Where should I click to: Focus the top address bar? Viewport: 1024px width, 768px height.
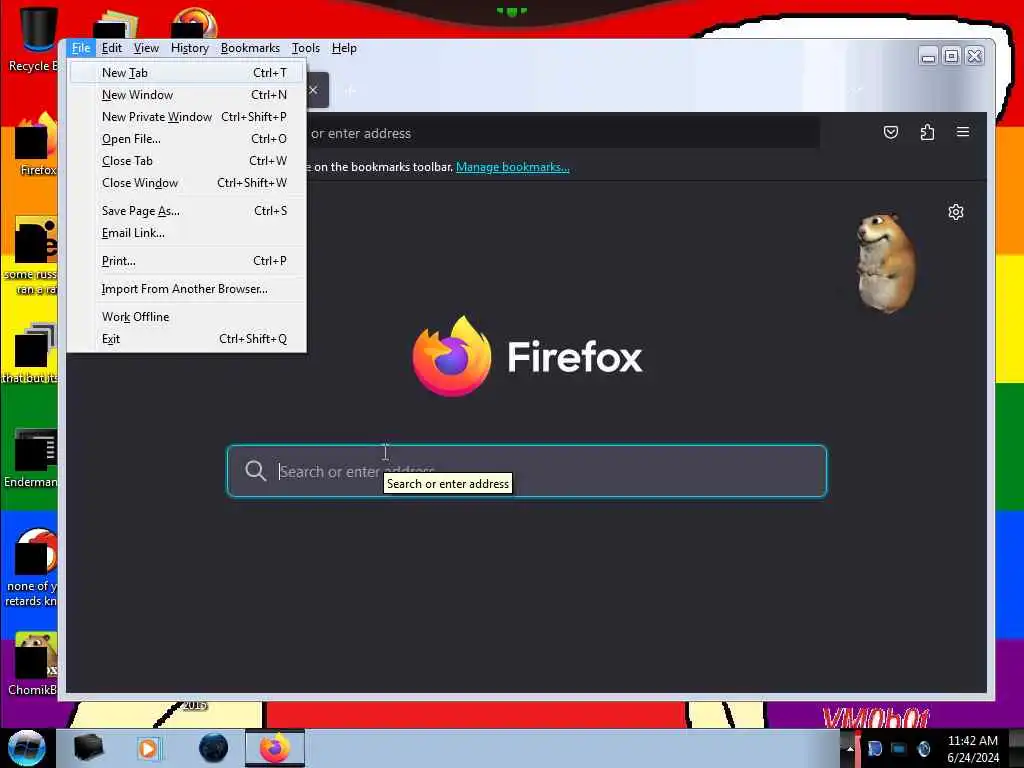point(562,133)
